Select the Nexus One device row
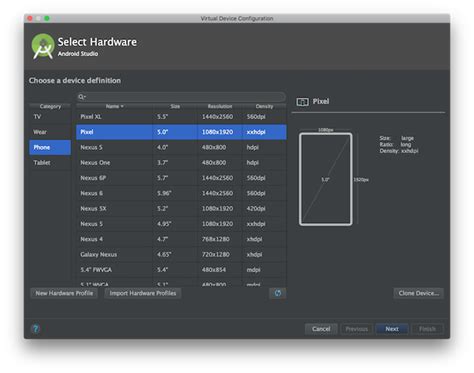The width and height of the screenshot is (474, 373). coord(181,163)
